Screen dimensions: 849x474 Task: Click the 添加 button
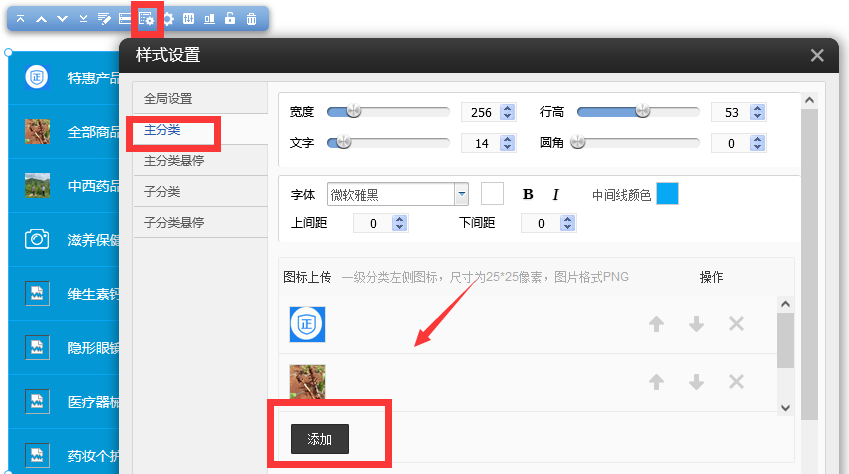[x=319, y=439]
